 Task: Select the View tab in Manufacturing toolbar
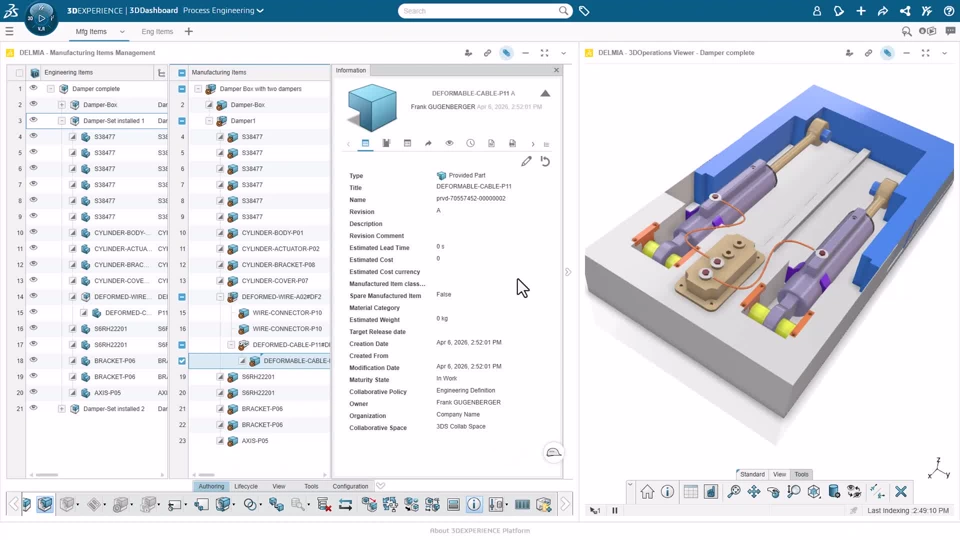pos(279,486)
